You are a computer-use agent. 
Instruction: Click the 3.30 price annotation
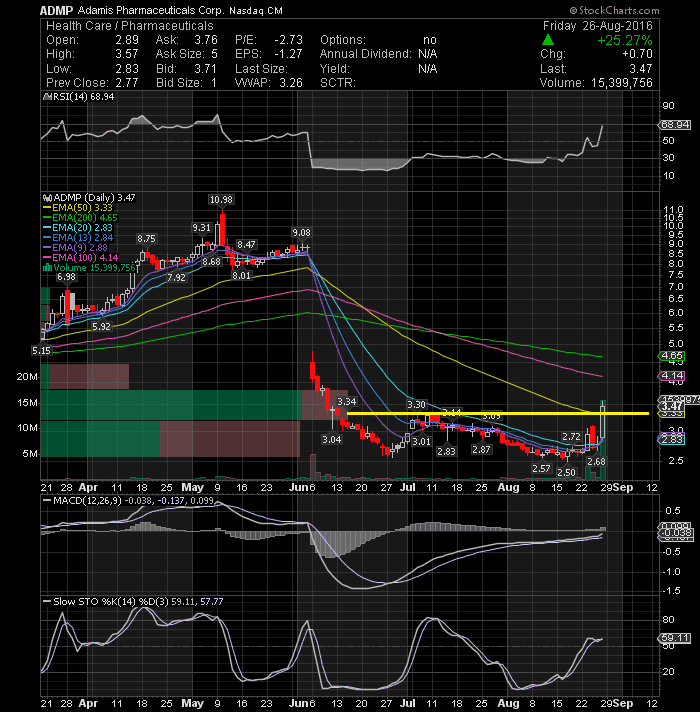pos(416,404)
